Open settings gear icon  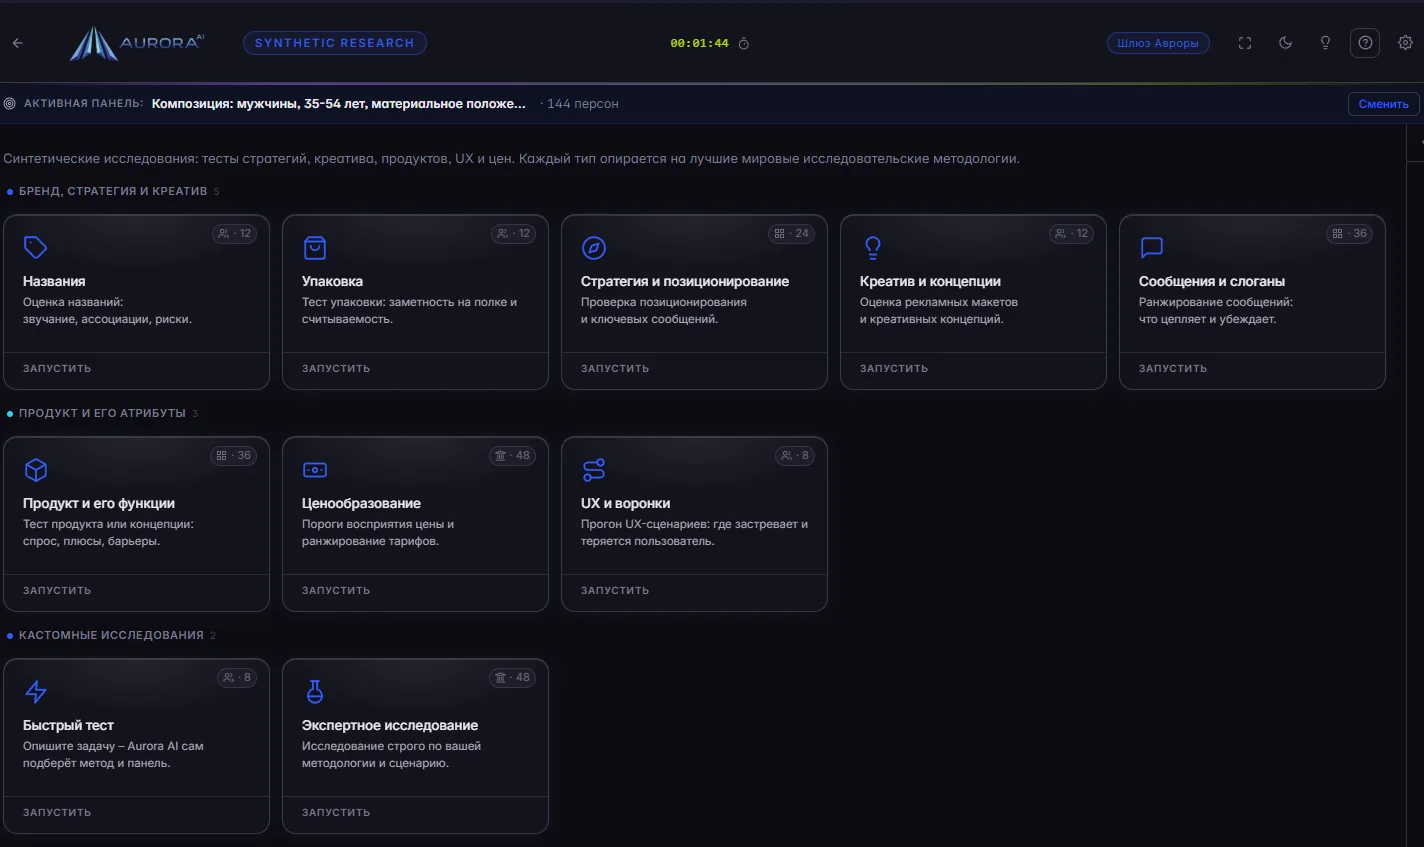(1405, 43)
